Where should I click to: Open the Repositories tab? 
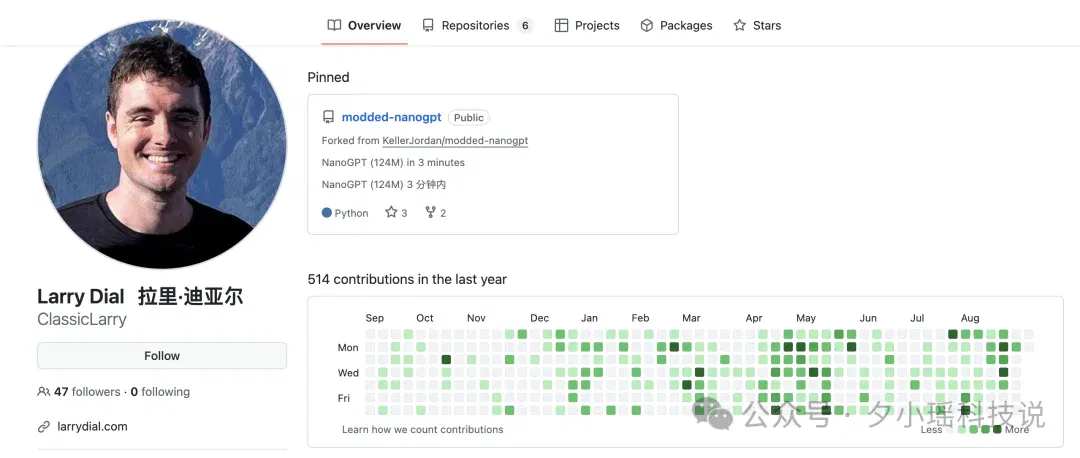click(x=477, y=25)
